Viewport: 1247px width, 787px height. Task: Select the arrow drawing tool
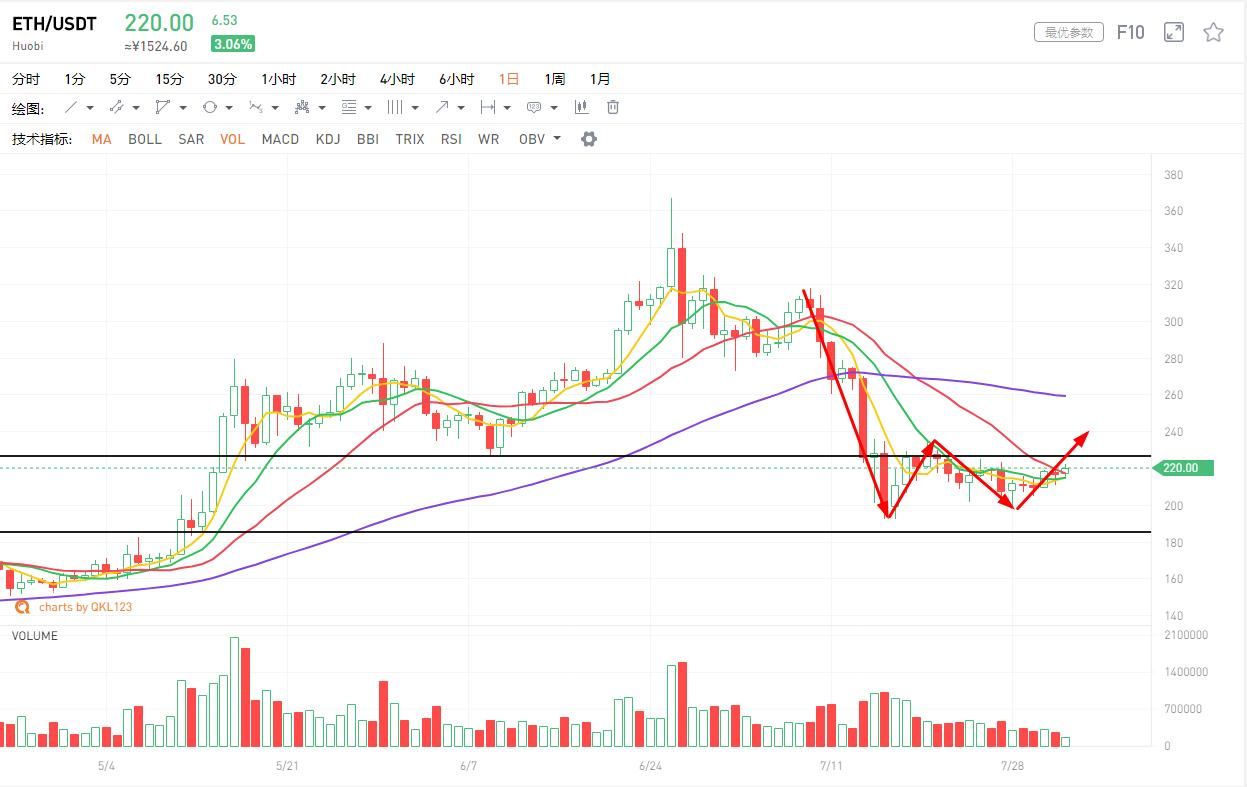pos(441,107)
